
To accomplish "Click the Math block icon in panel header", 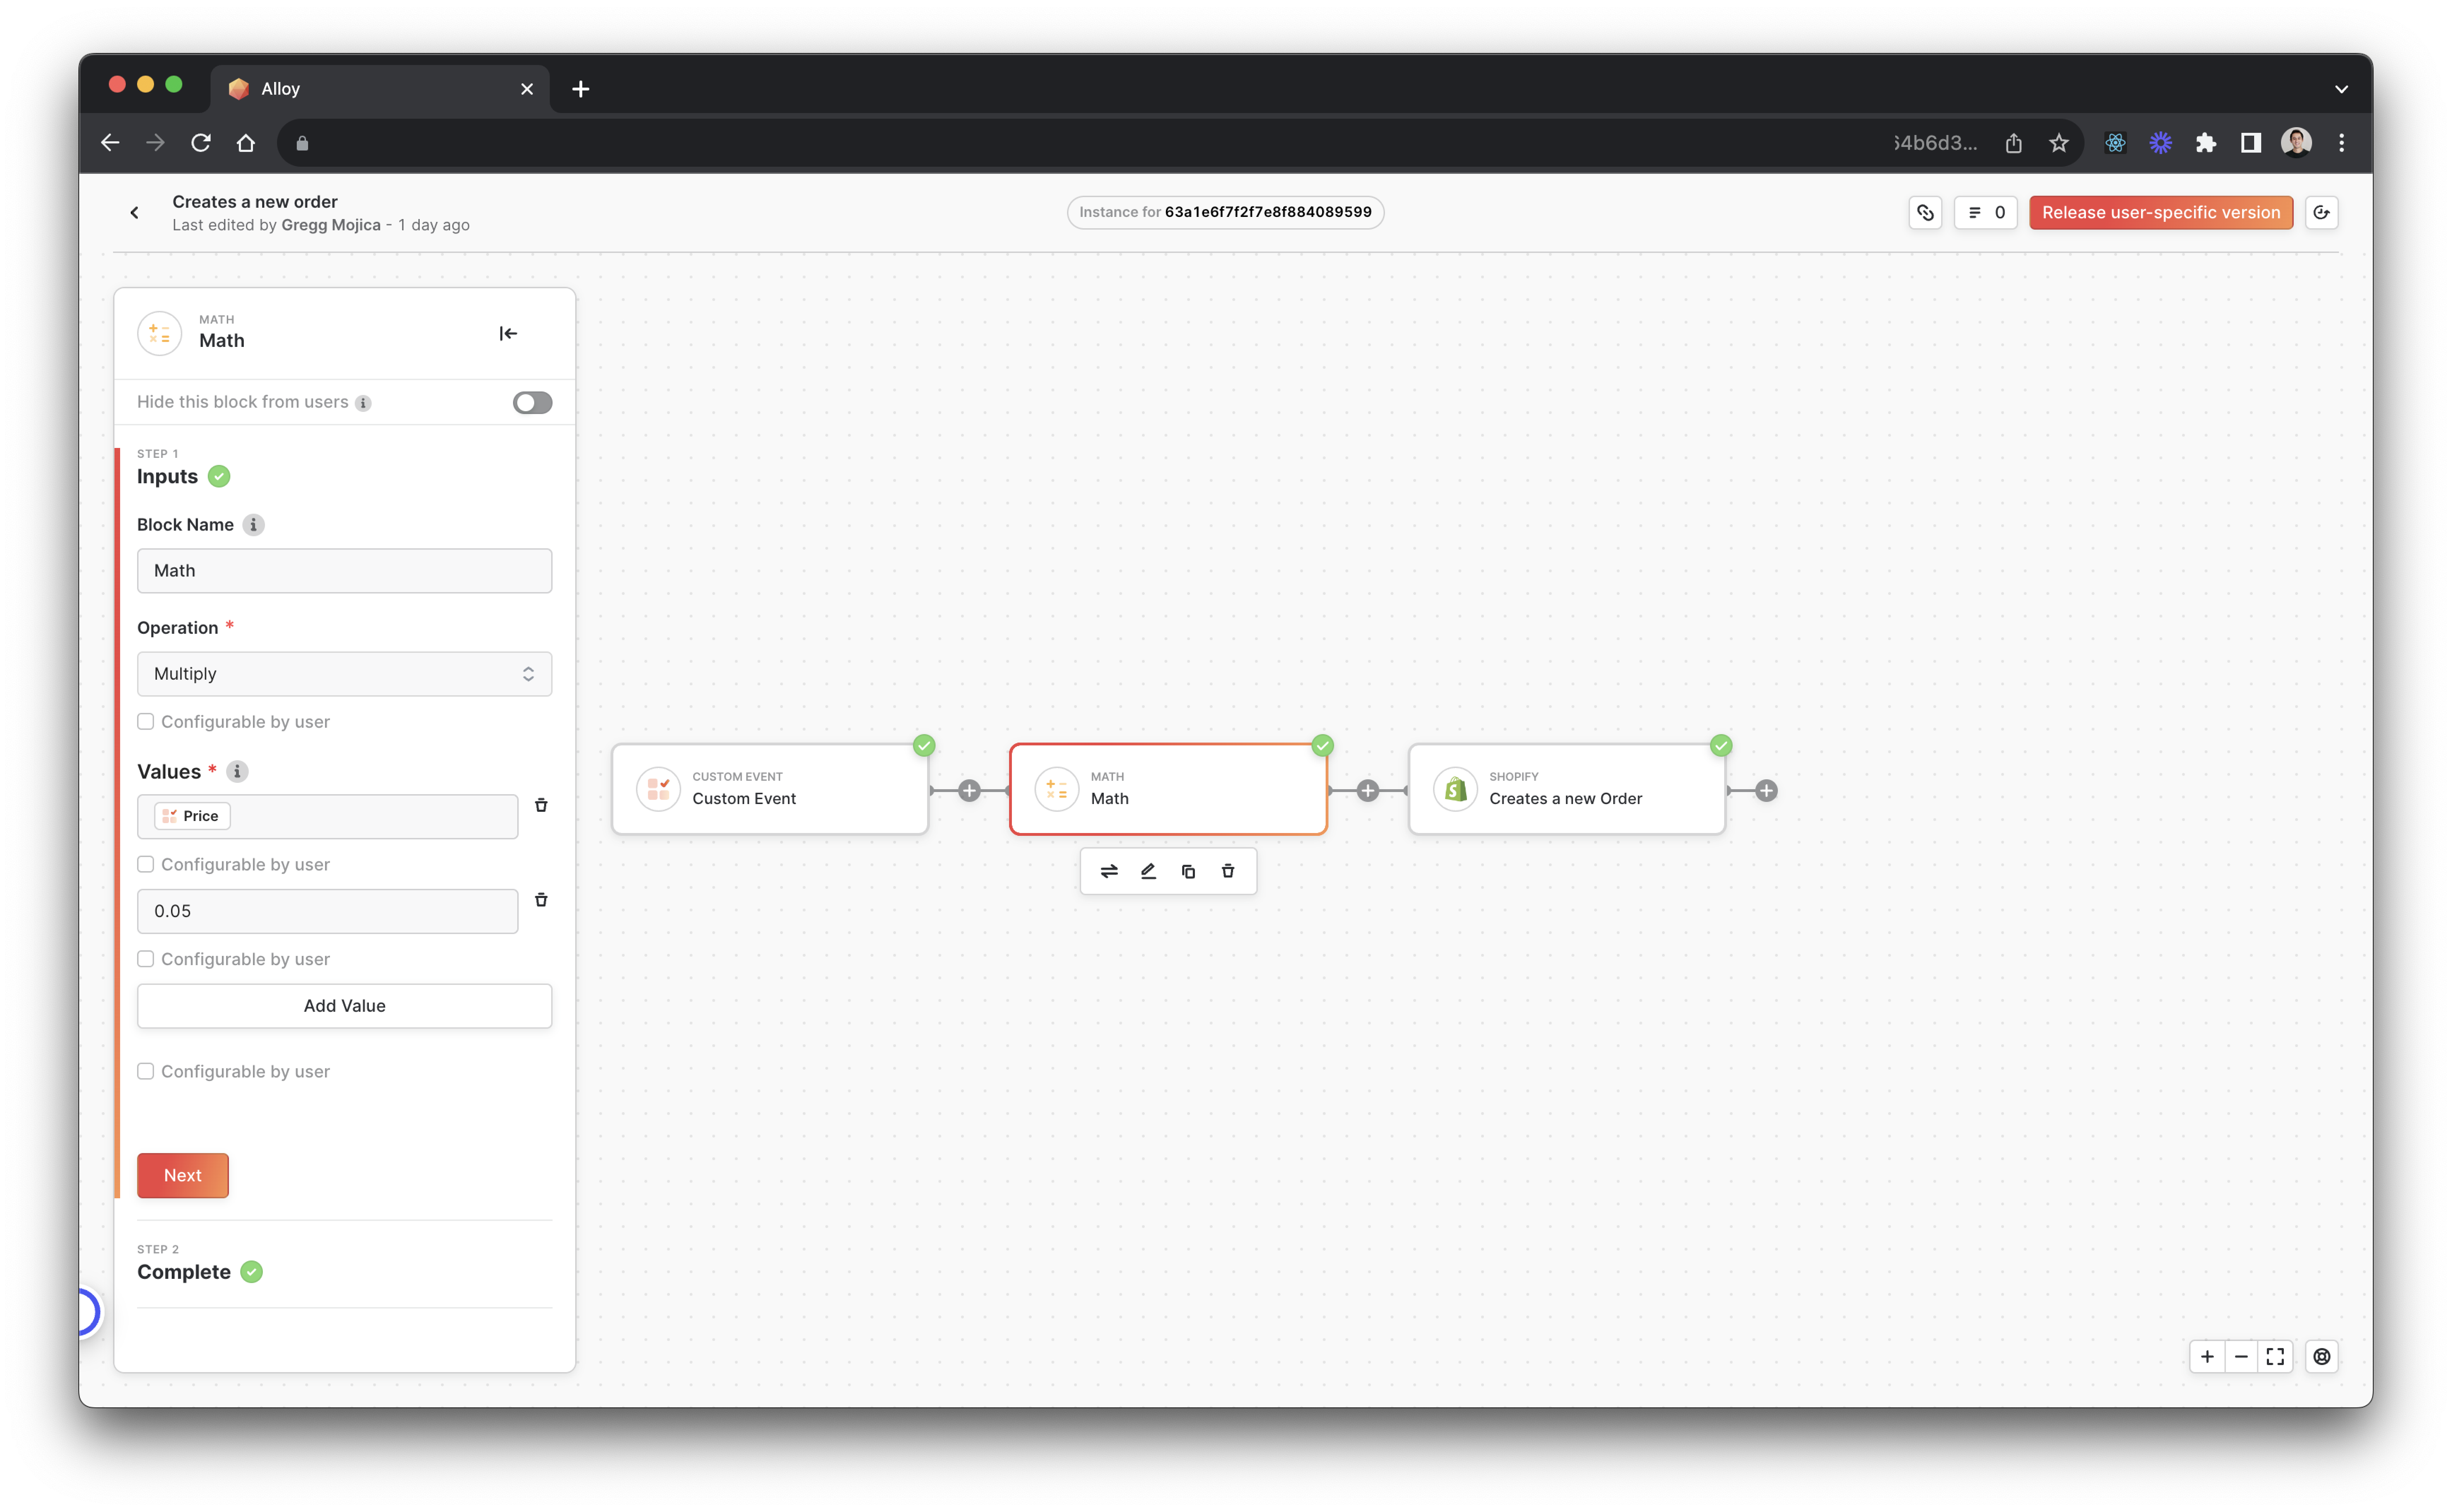I will click(x=160, y=333).
